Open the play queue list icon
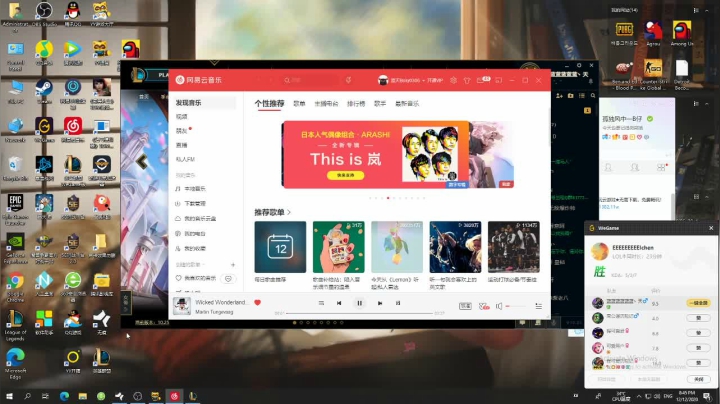720x404 pixels. 538,306
